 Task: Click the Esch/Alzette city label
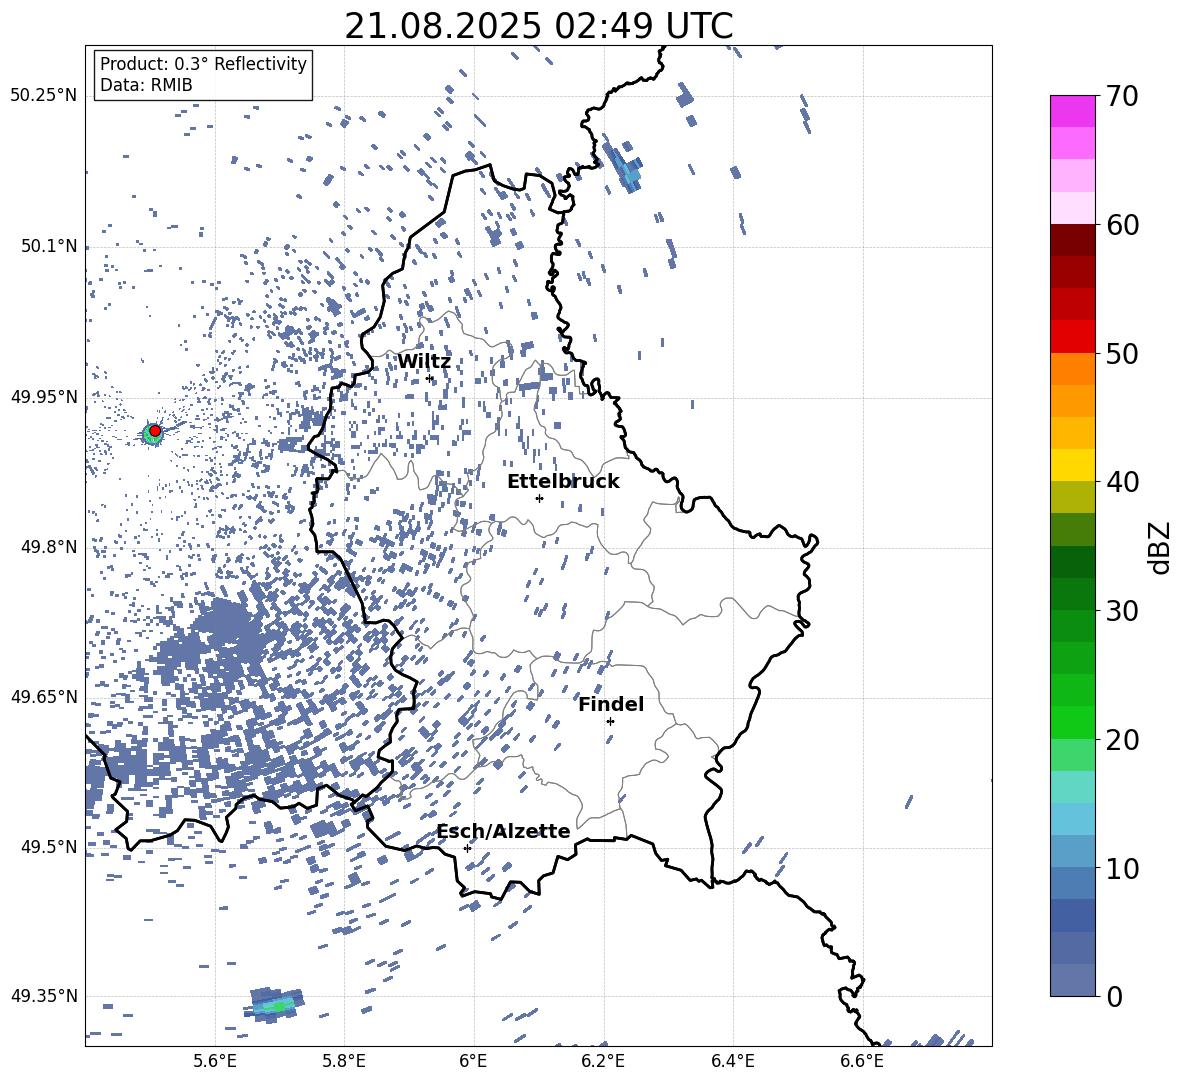pos(504,831)
